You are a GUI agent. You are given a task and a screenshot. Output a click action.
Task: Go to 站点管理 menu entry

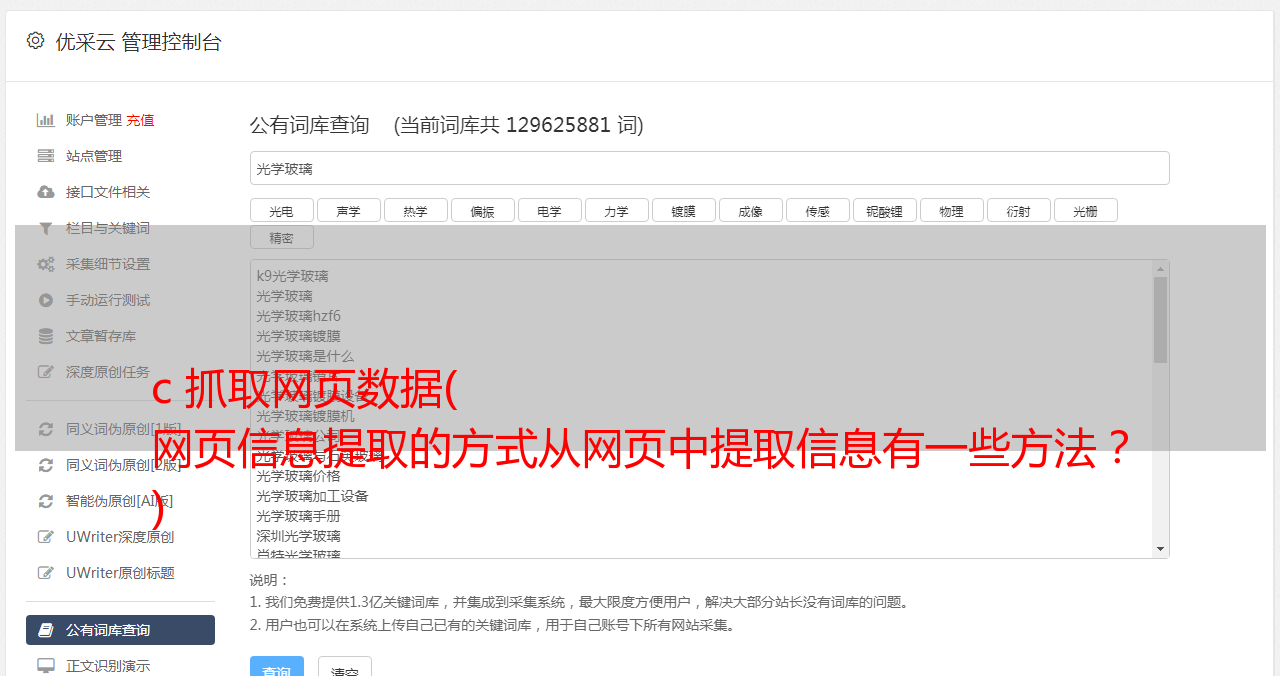[x=94, y=156]
